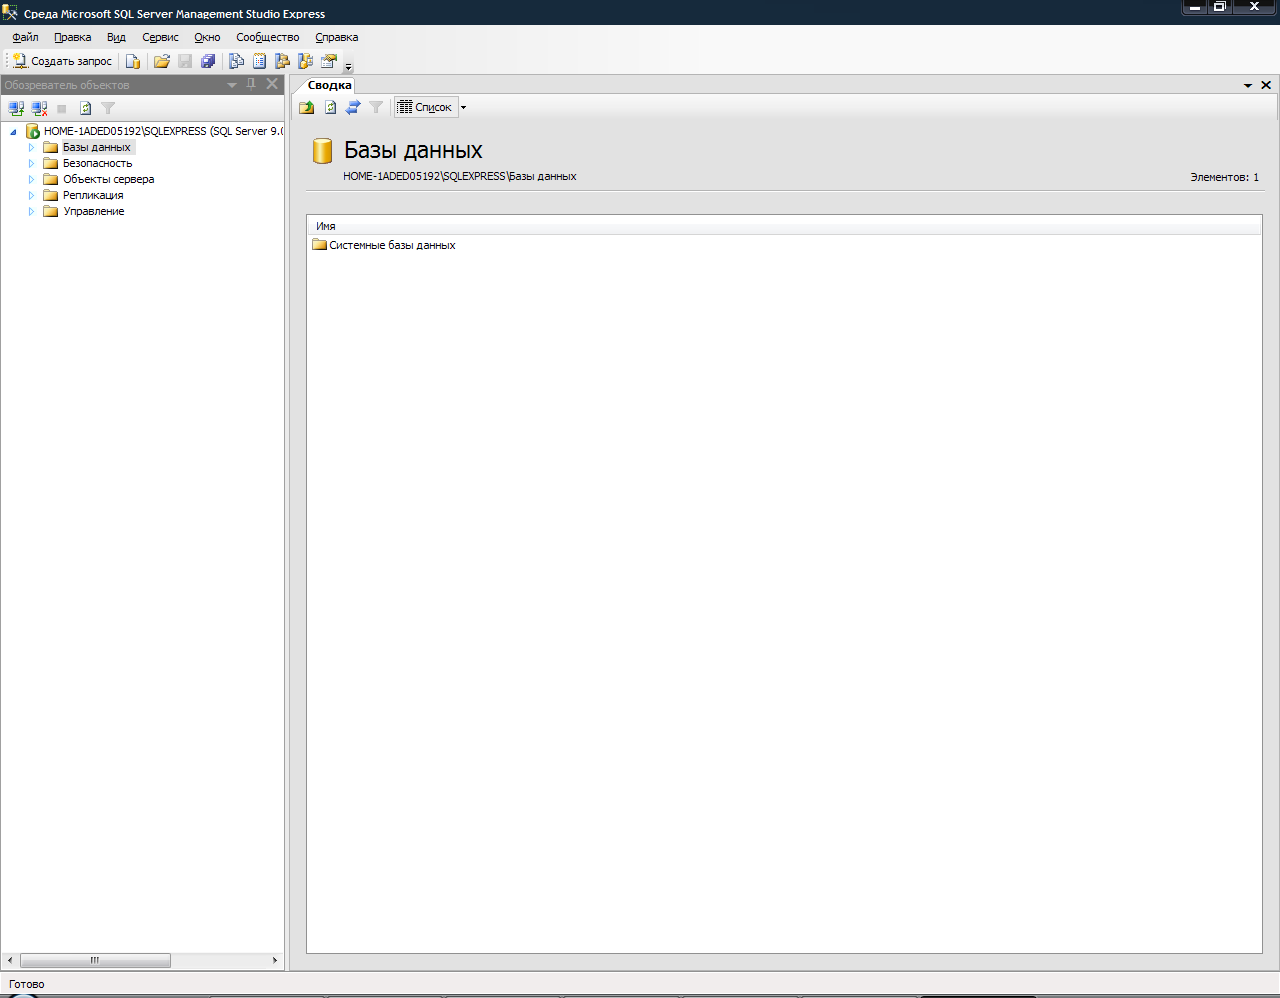Select the Сводка tab
This screenshot has width=1280, height=998.
(x=330, y=85)
